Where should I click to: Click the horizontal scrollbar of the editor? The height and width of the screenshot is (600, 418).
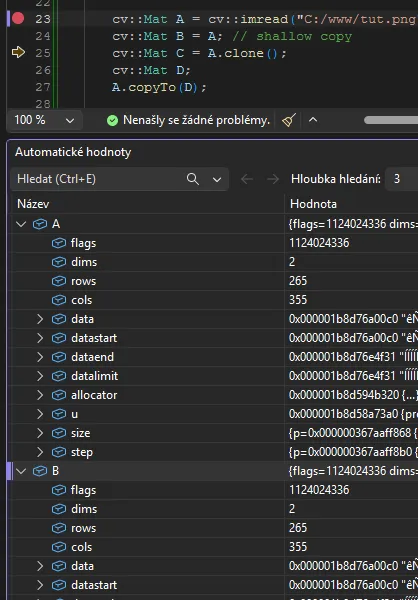coord(391,120)
